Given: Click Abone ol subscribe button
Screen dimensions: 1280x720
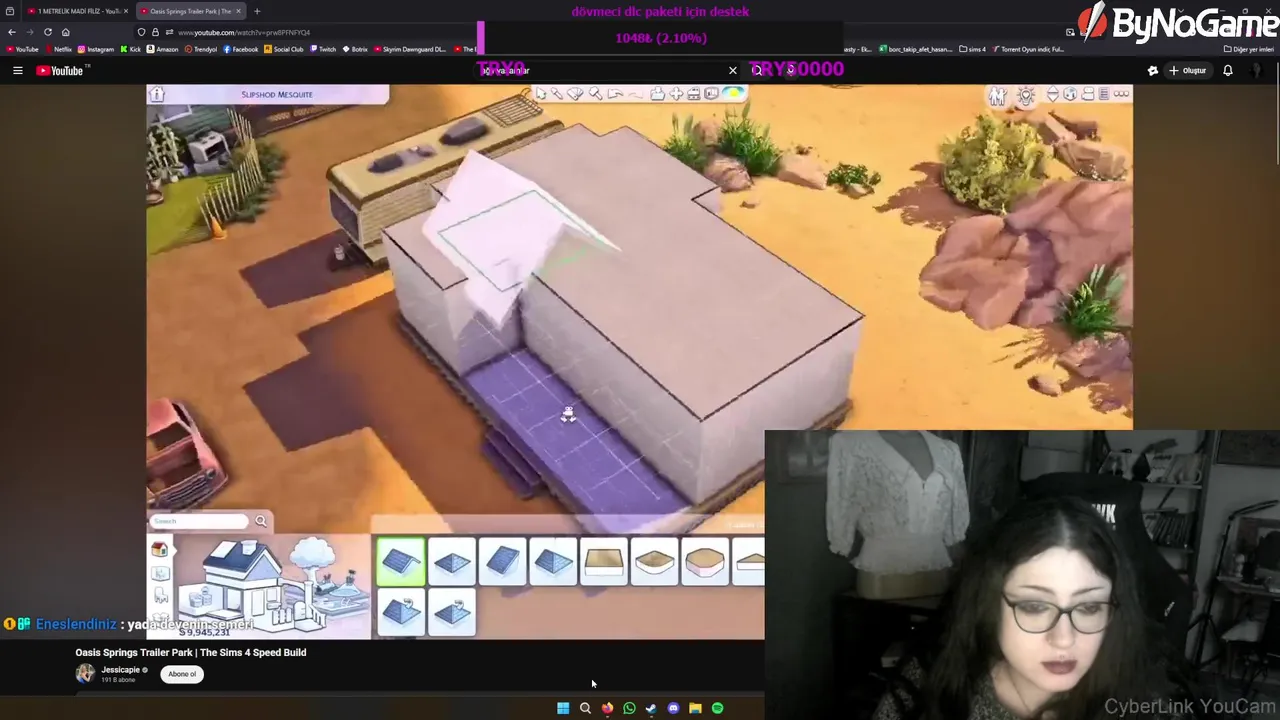Looking at the screenshot, I should click(x=182, y=674).
